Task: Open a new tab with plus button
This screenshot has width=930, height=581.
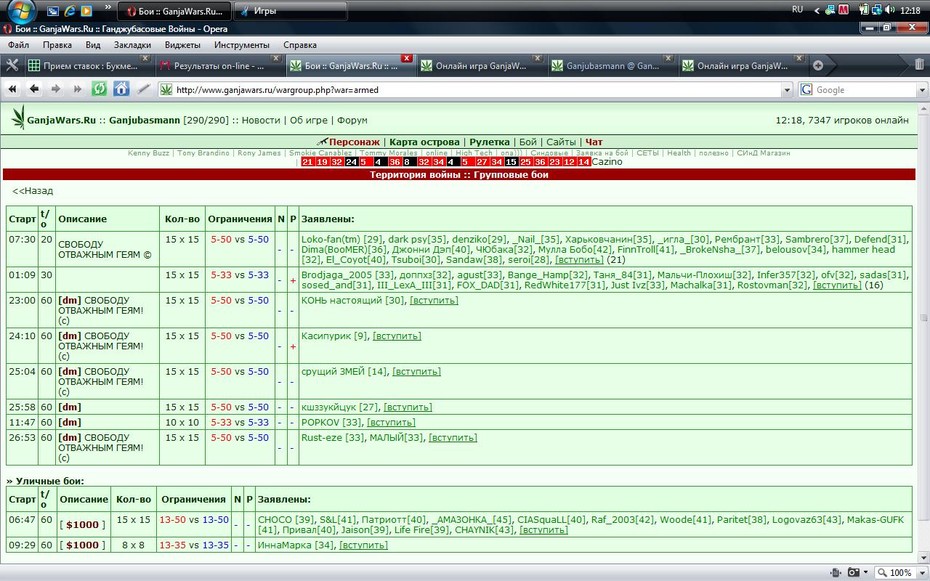Action: tap(818, 66)
